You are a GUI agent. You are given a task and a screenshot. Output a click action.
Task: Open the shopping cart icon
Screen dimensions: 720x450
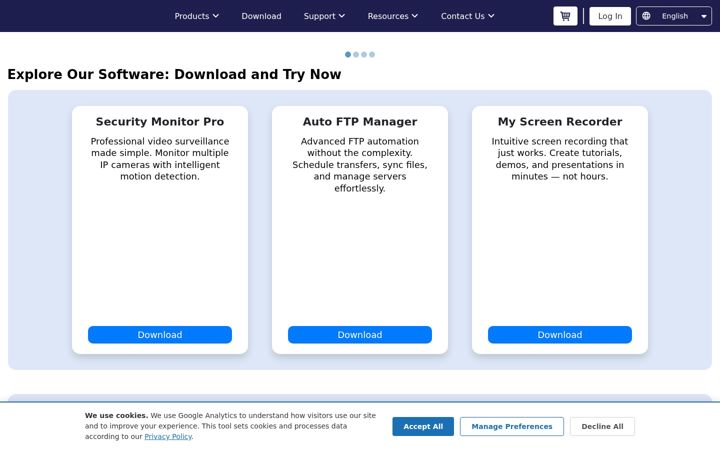(x=565, y=16)
